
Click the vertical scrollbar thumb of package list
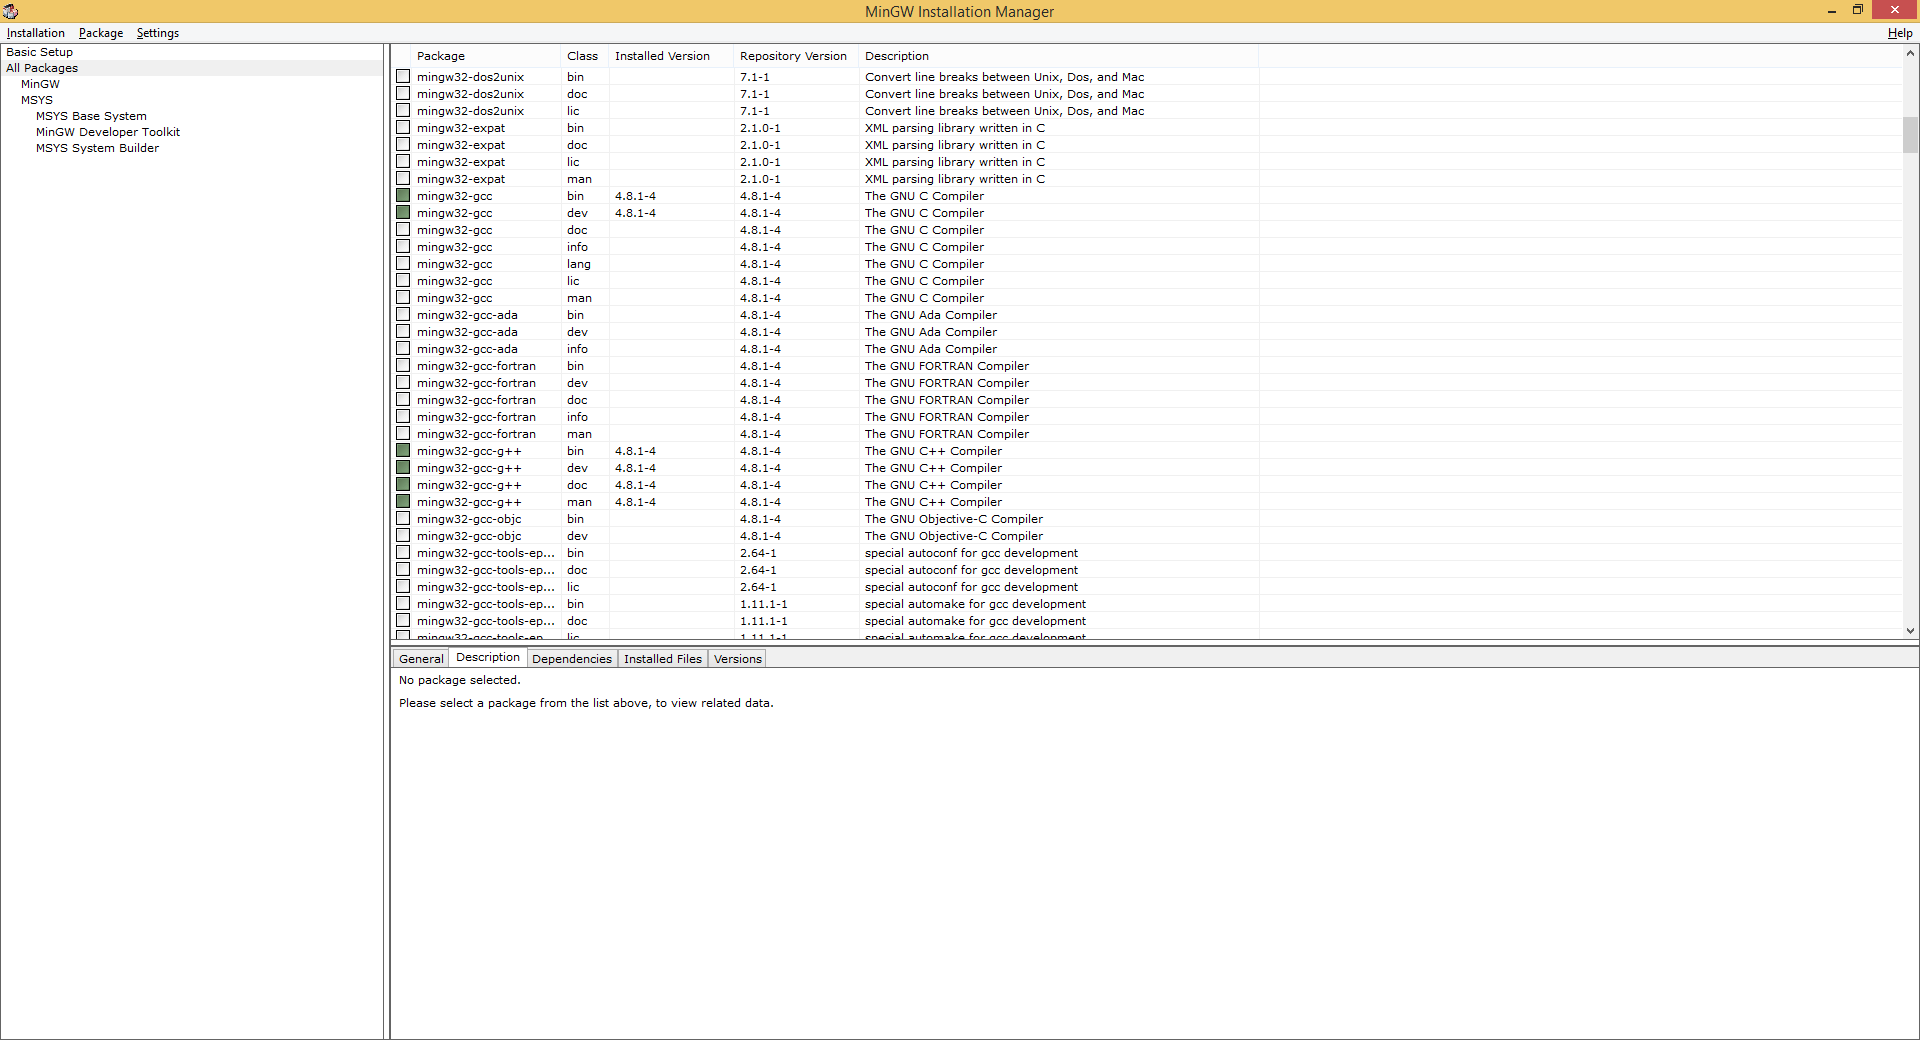click(x=1910, y=135)
